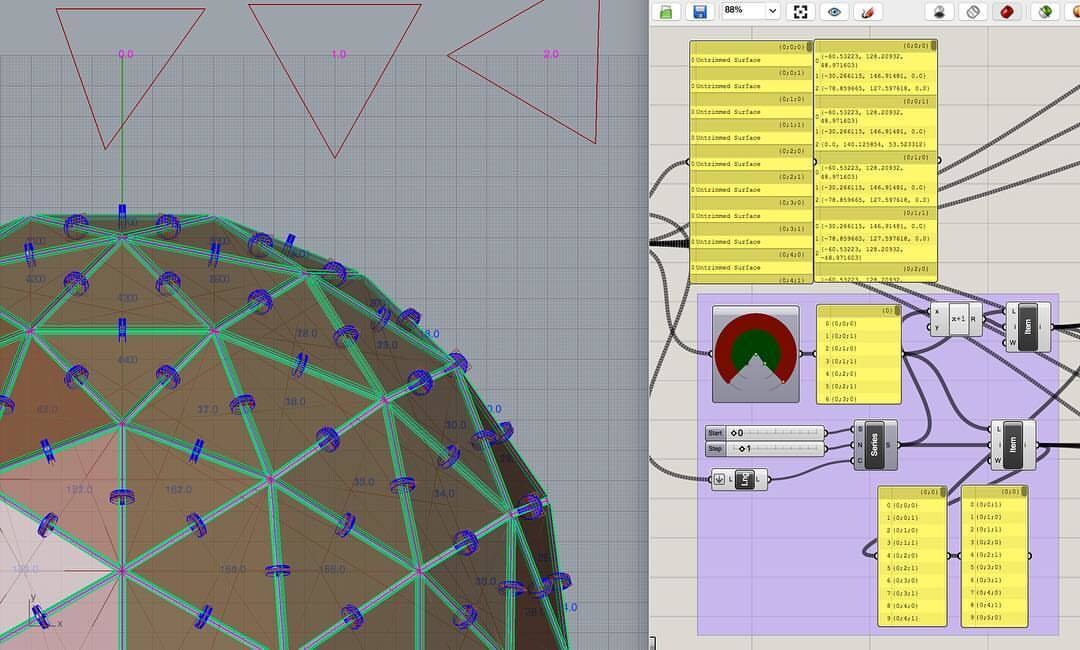
Task: Click the scroll grip of the {0} paths panel
Action: click(897, 311)
